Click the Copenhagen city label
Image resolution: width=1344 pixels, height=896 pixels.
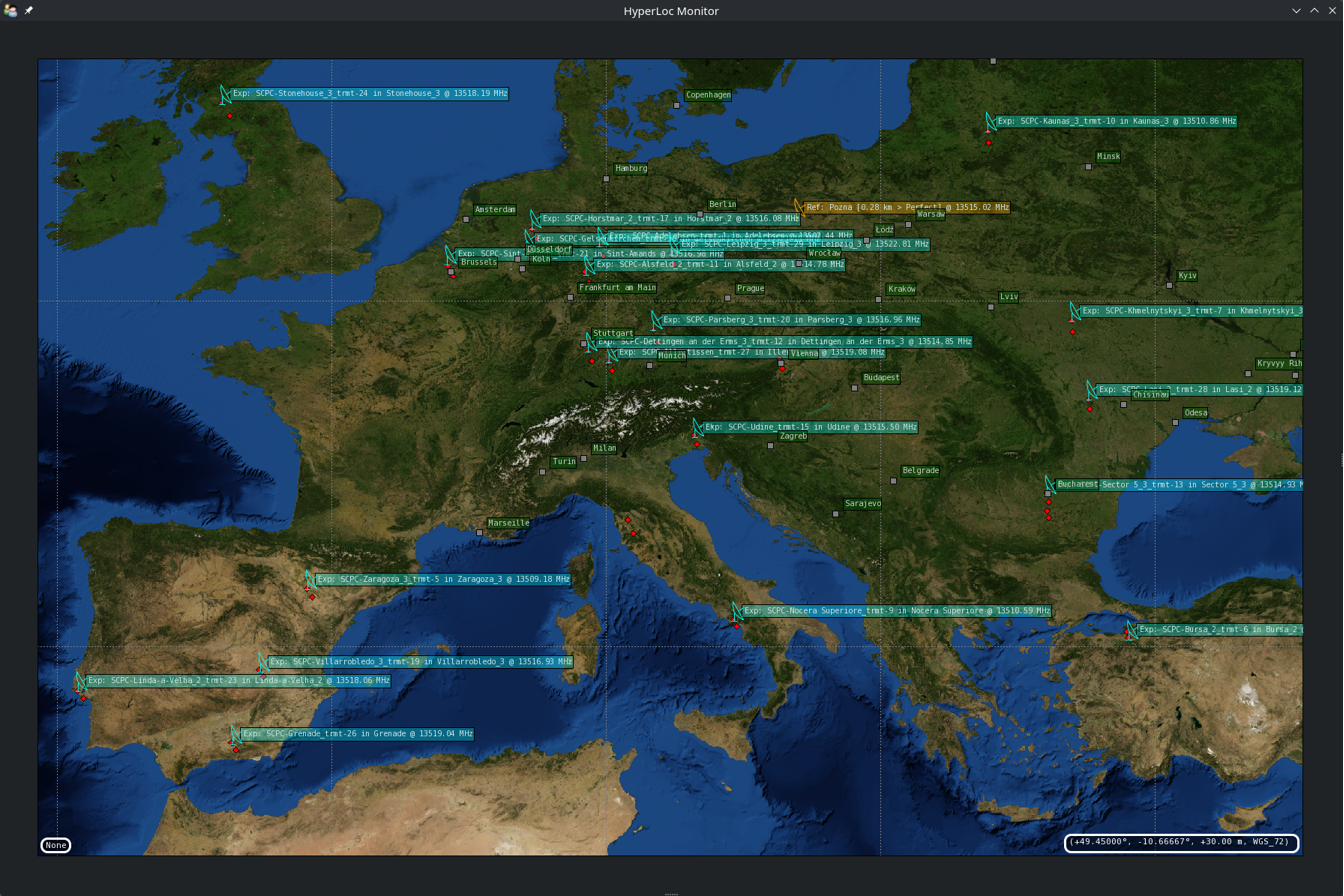[708, 95]
